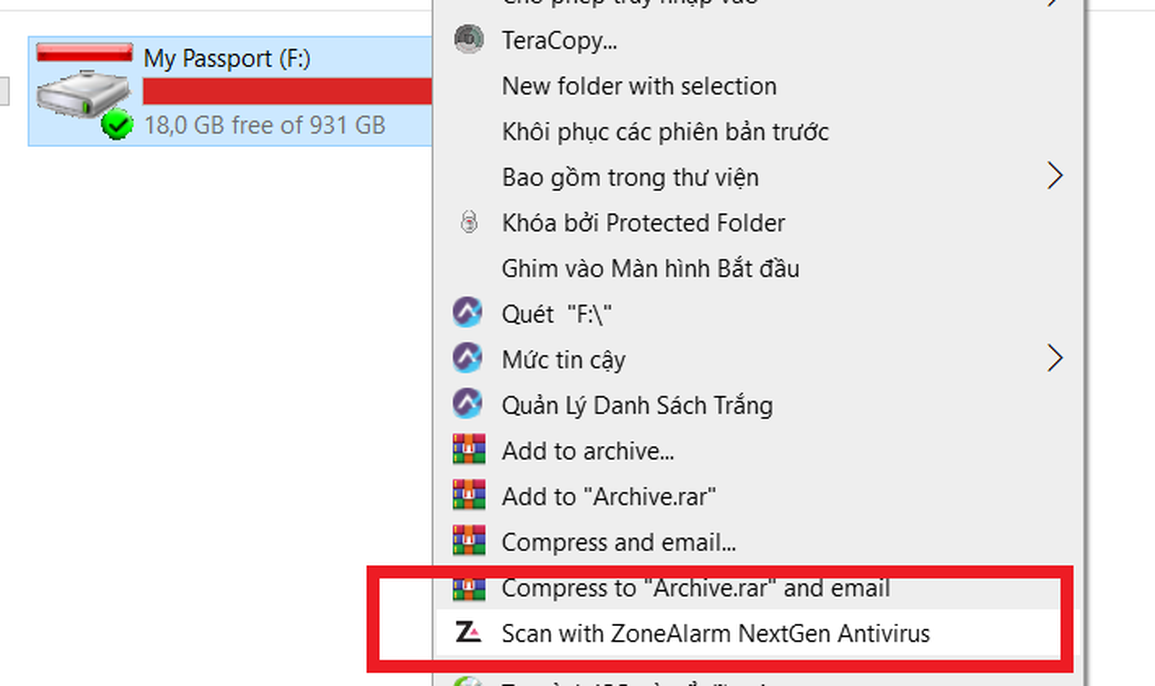Click the icon beside Mức tin cậy
Screen dimensions: 1155x686
[468, 359]
